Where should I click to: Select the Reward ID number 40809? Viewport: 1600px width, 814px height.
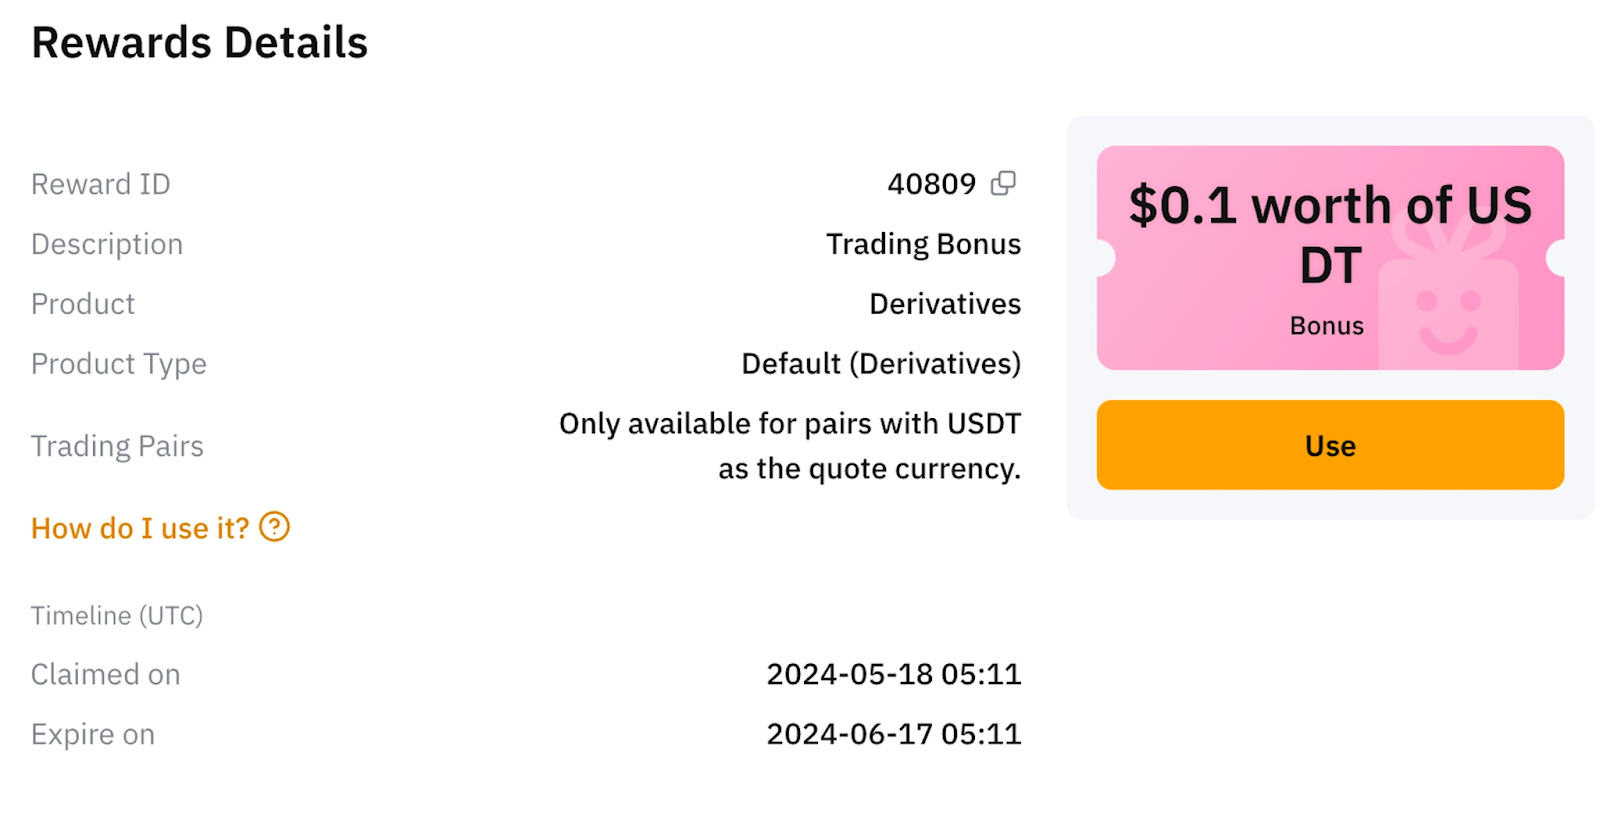(x=931, y=184)
